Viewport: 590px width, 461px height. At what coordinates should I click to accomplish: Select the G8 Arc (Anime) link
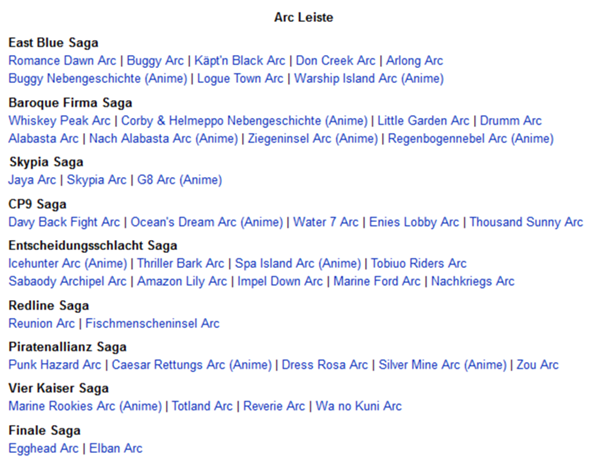point(179,180)
